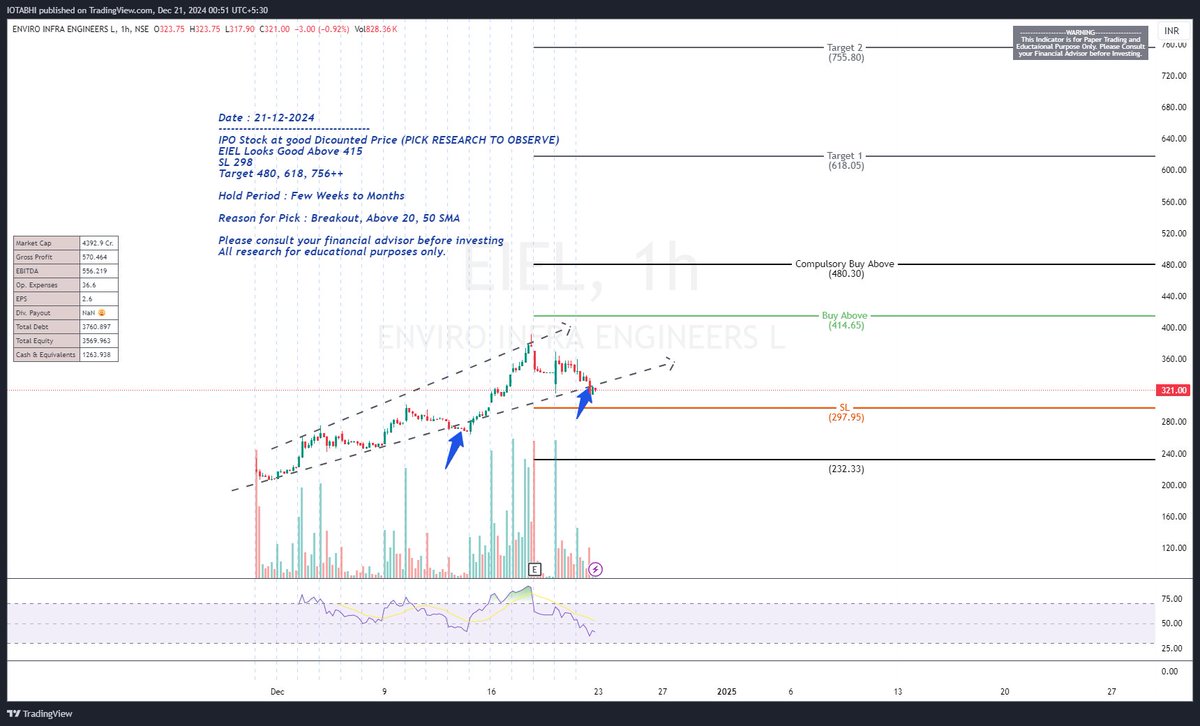Image resolution: width=1200 pixels, height=726 pixels.
Task: Select the current price tag 321.00
Action: coord(1172,390)
